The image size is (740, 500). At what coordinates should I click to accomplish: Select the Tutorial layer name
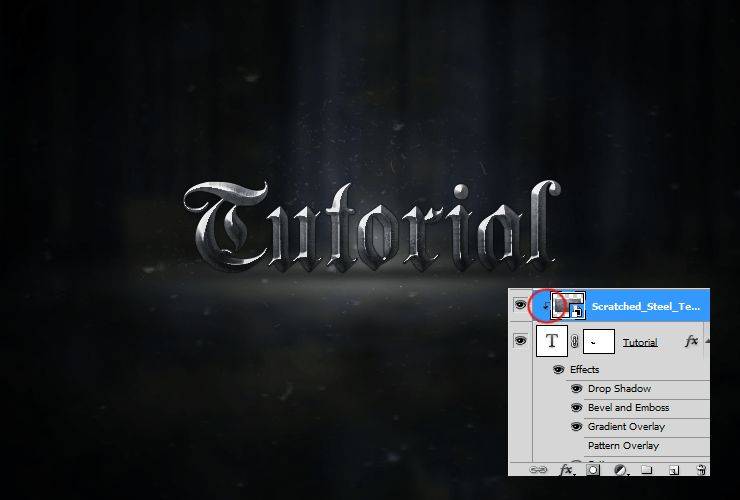tap(640, 342)
